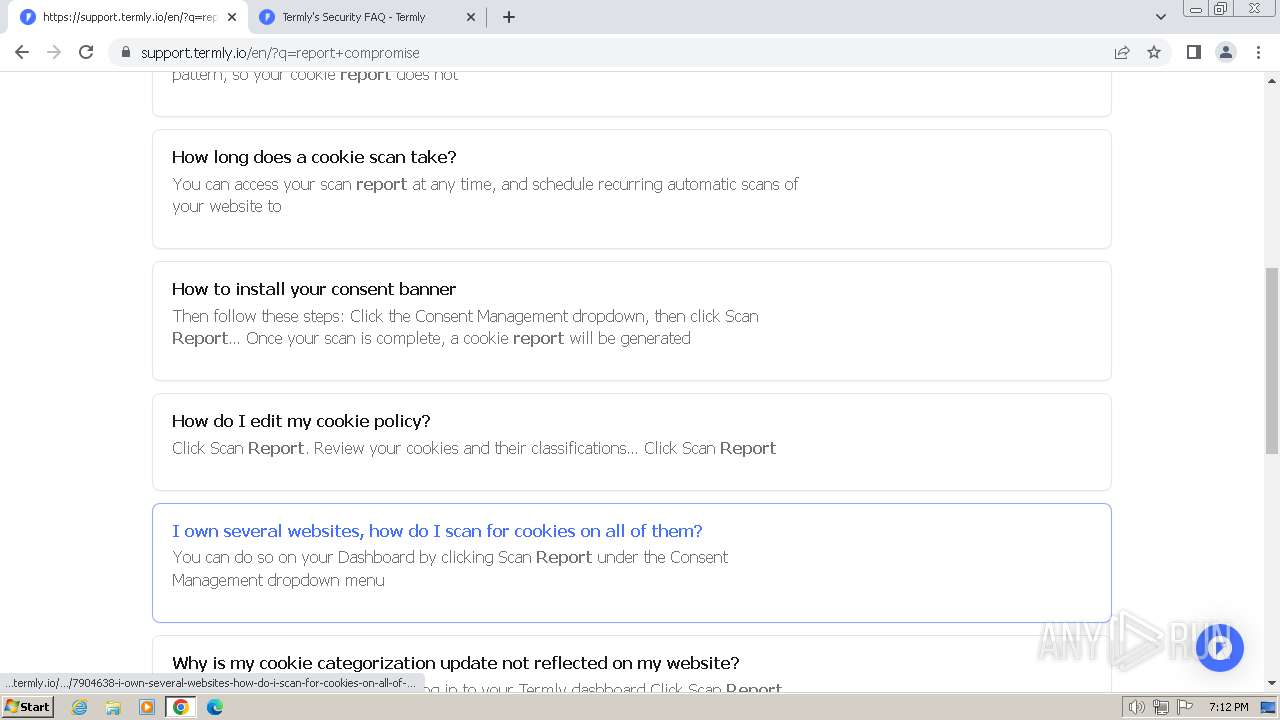1280x720 pixels.
Task: Click the page vertical scrollbar thumb
Action: point(1272,360)
